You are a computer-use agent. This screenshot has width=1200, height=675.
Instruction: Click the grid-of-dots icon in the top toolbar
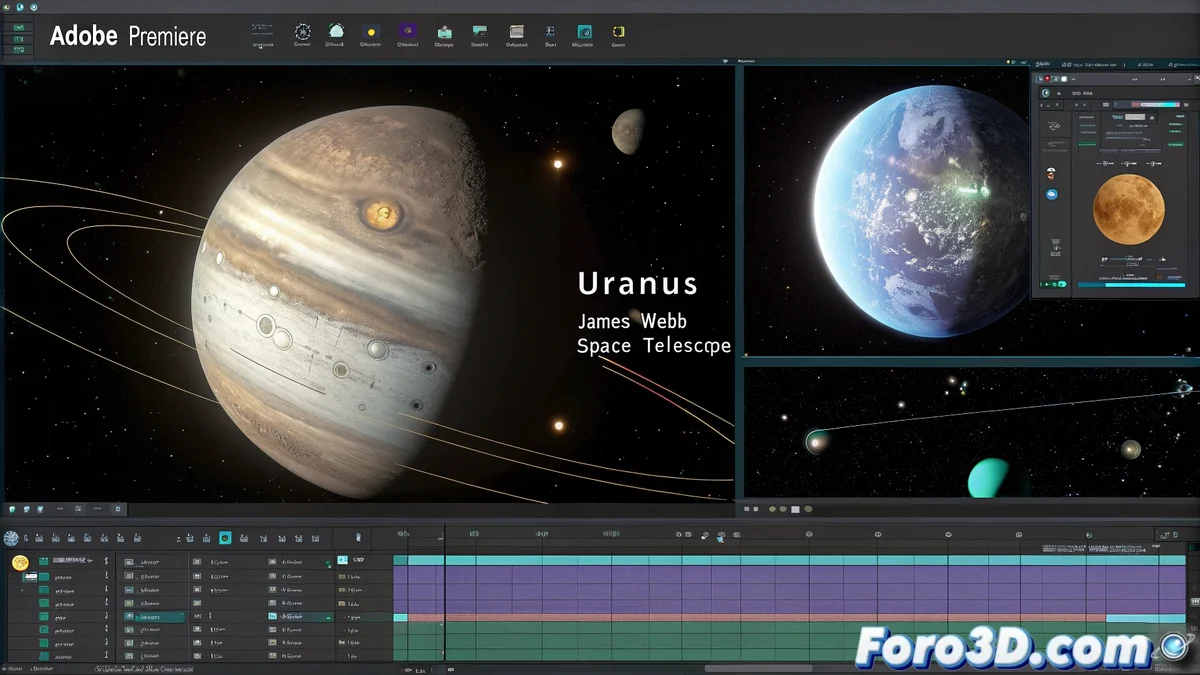(261, 32)
